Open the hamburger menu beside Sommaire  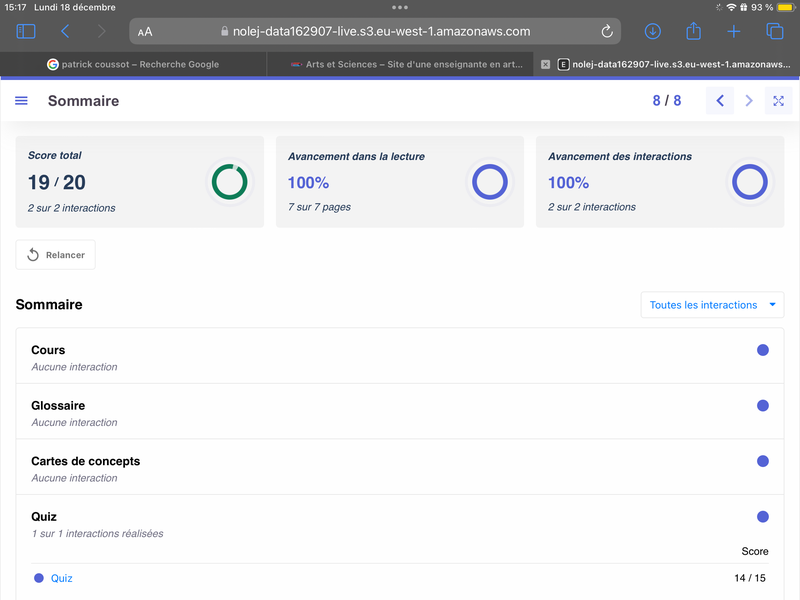(22, 101)
